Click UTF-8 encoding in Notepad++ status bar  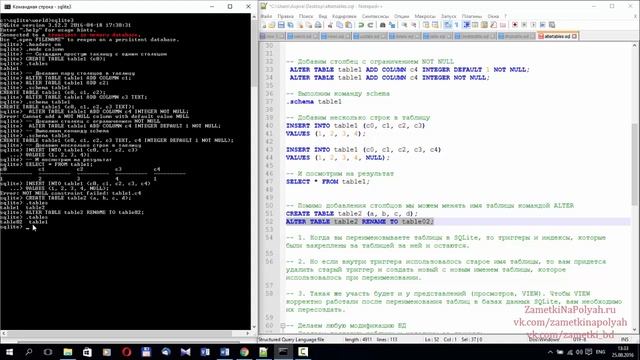pyautogui.click(x=580, y=340)
